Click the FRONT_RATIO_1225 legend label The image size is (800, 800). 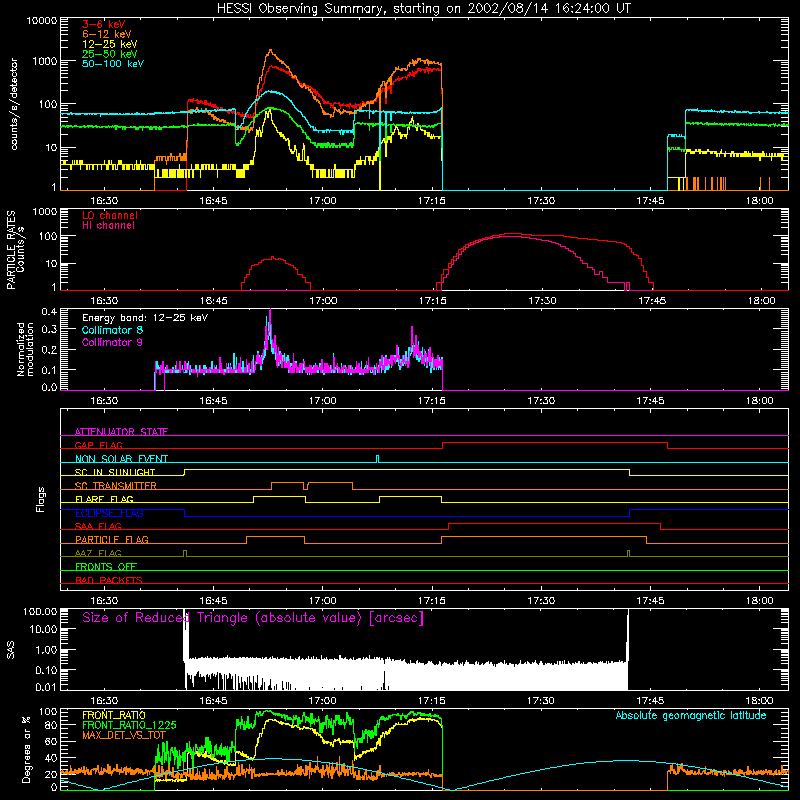(129, 725)
